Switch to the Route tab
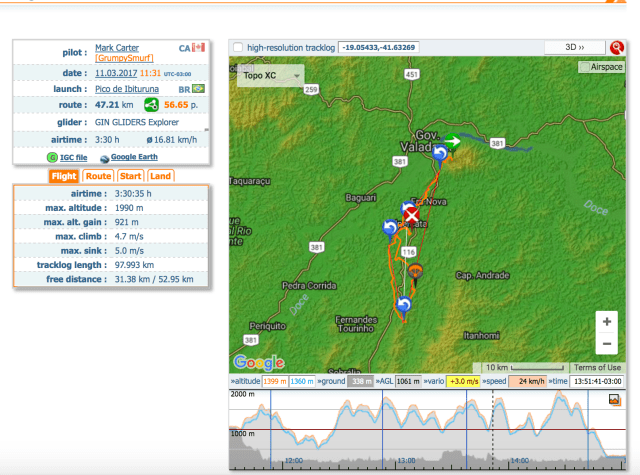This screenshot has height=475, width=640. 98,176
